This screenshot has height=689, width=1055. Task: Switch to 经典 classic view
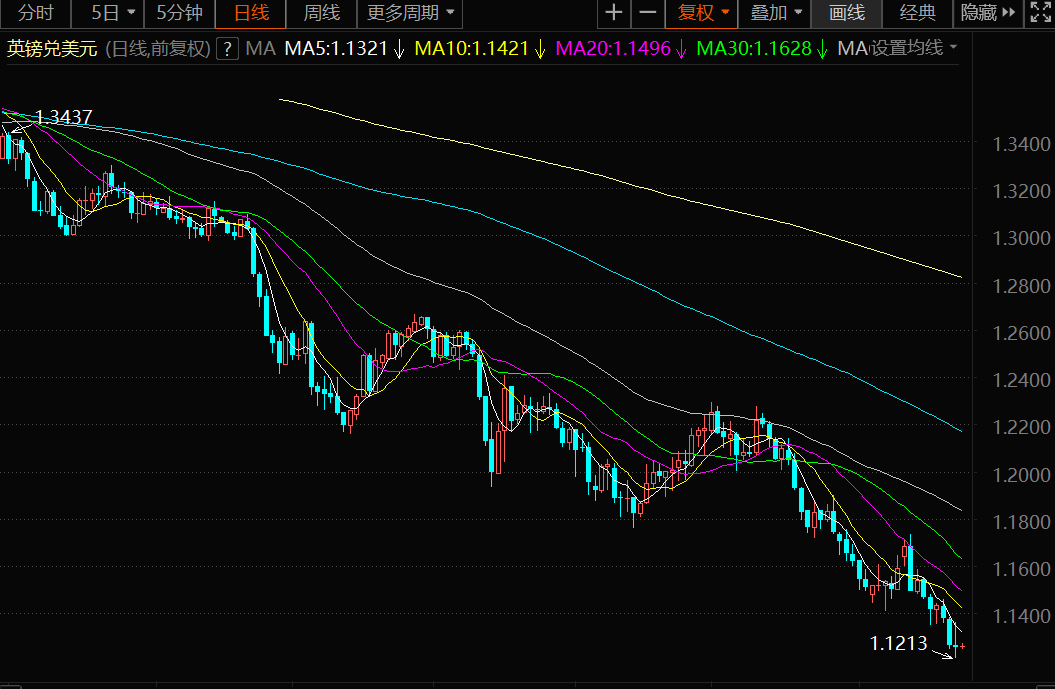(x=917, y=13)
